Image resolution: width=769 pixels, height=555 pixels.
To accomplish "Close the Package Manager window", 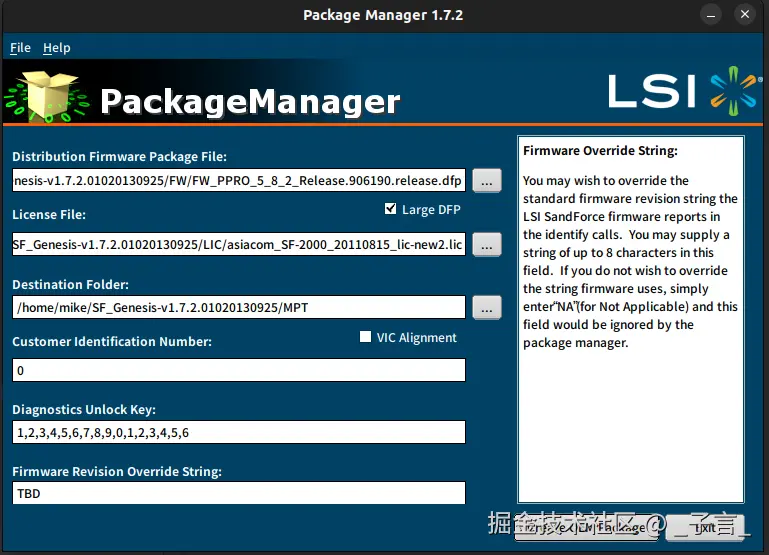I will click(x=745, y=15).
